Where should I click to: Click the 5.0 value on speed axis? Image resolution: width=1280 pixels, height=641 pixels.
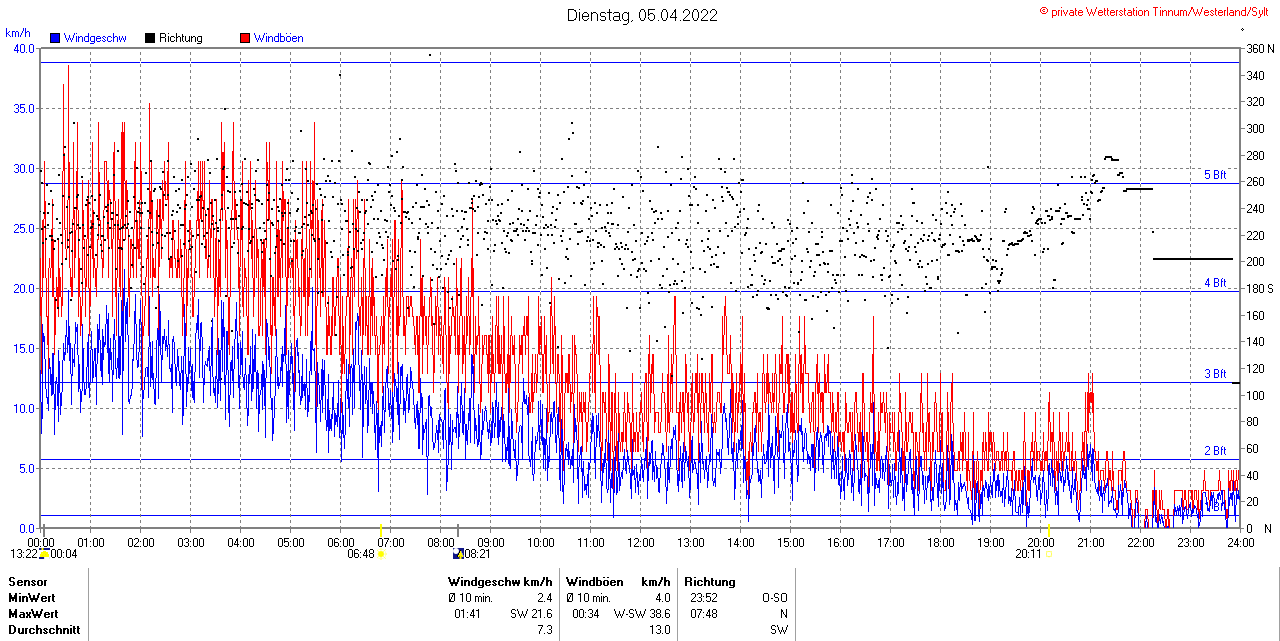click(x=26, y=468)
